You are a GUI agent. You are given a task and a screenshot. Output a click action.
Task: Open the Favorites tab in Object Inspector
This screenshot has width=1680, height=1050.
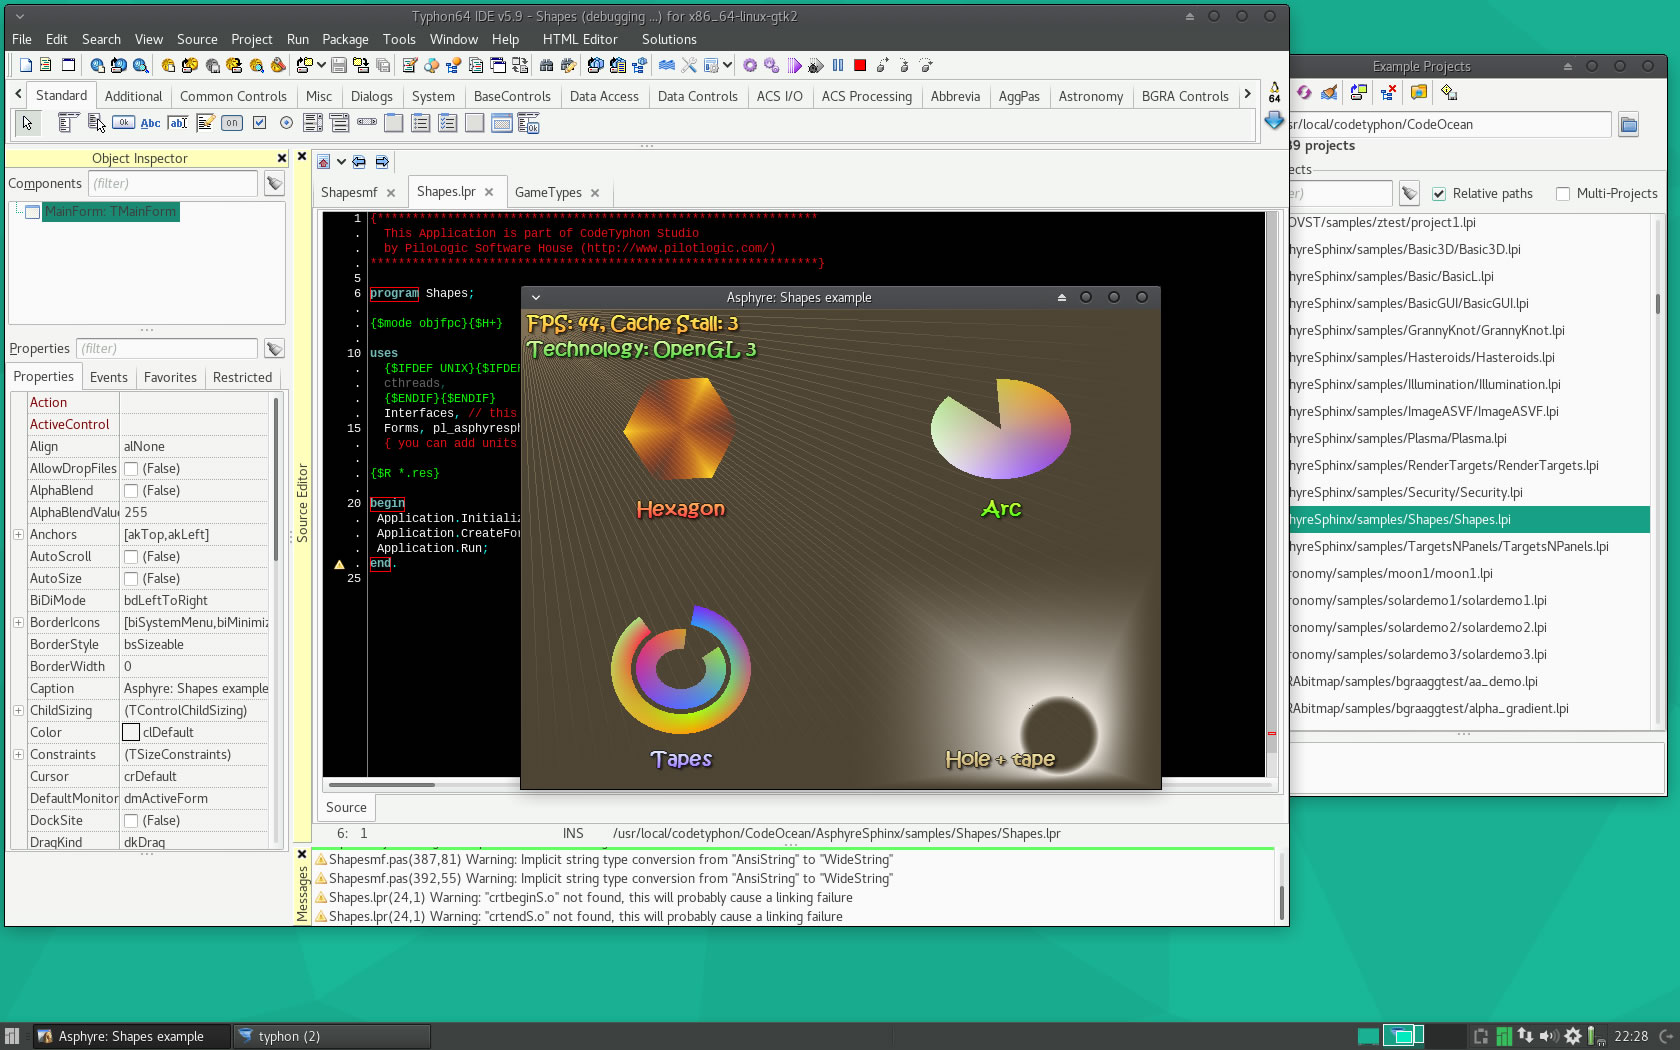[x=170, y=377]
